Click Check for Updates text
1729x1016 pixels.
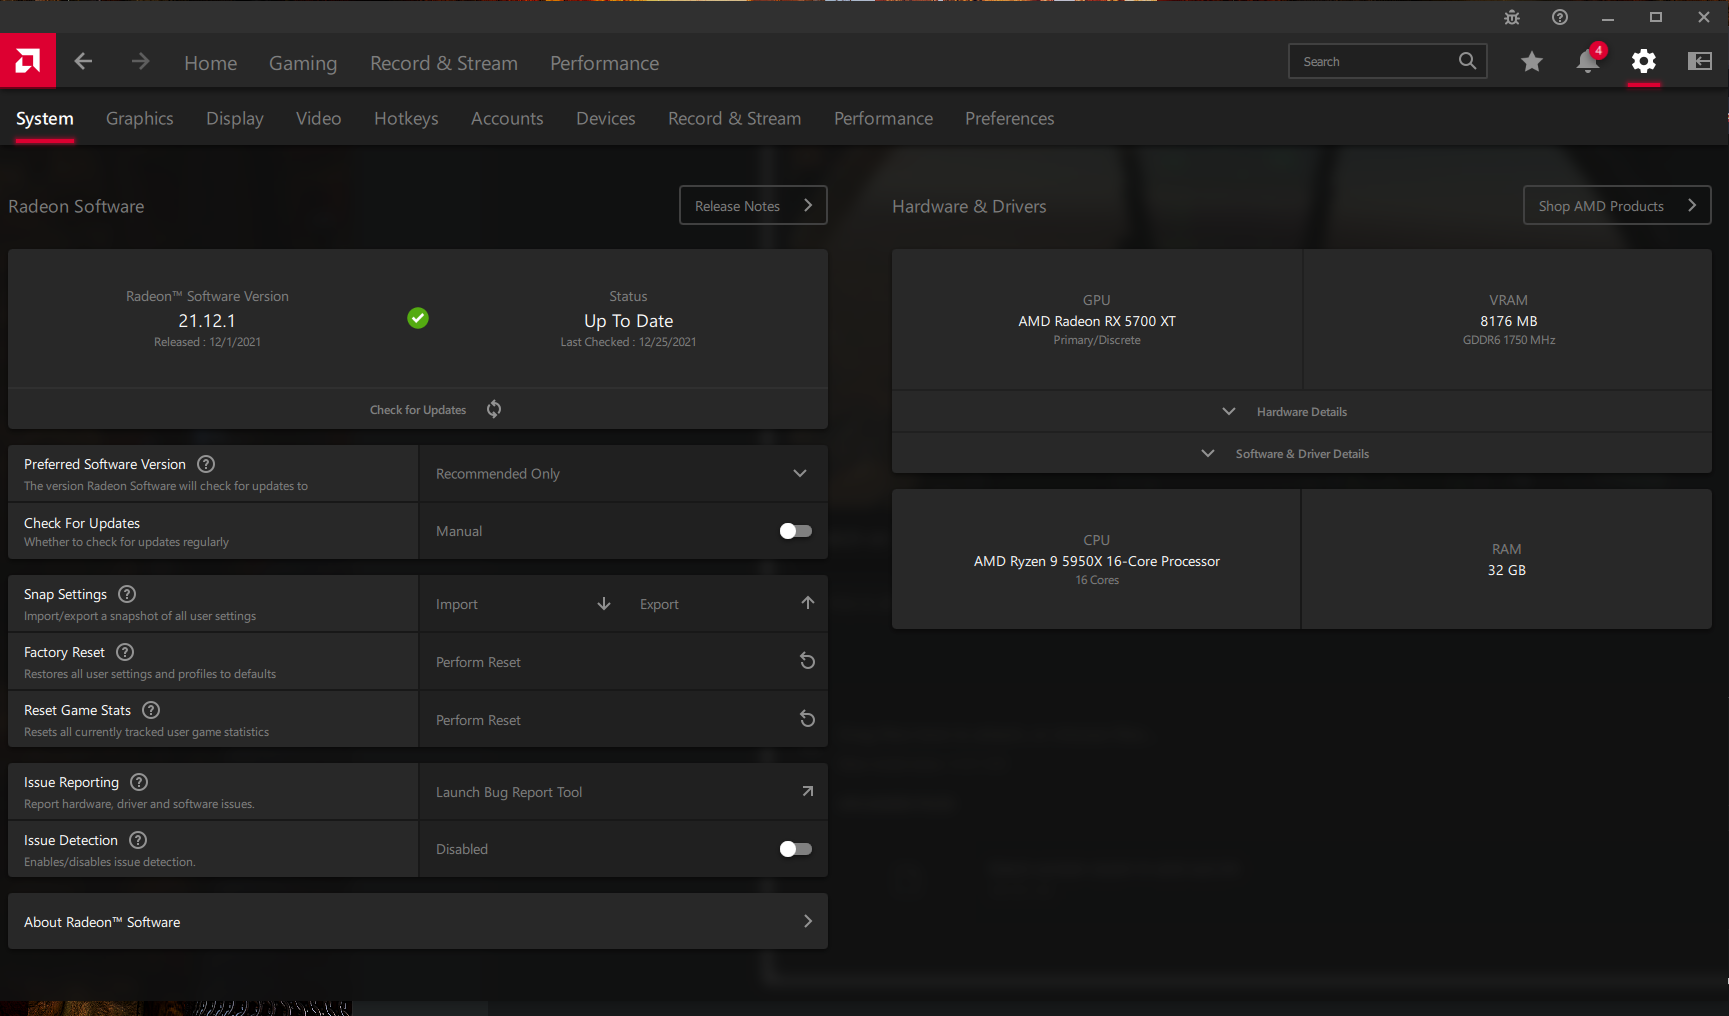(x=418, y=410)
